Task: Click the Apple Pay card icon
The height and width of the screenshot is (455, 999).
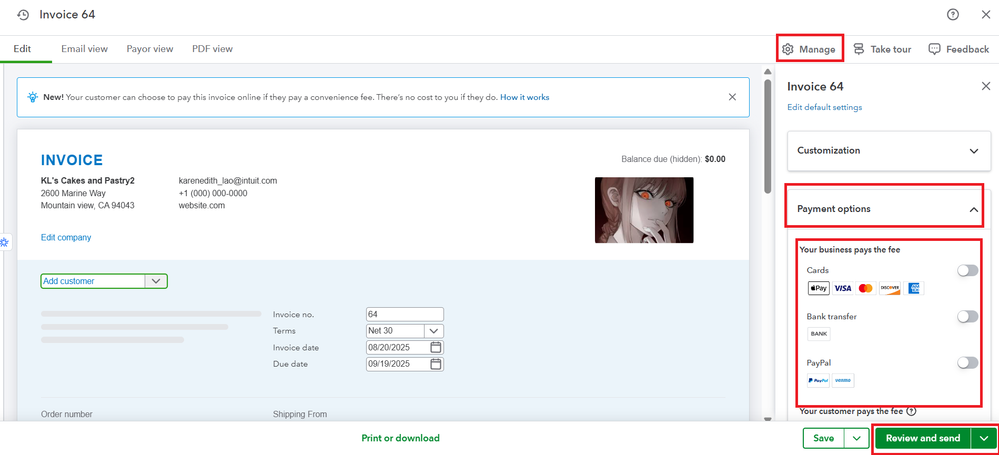Action: coord(819,288)
